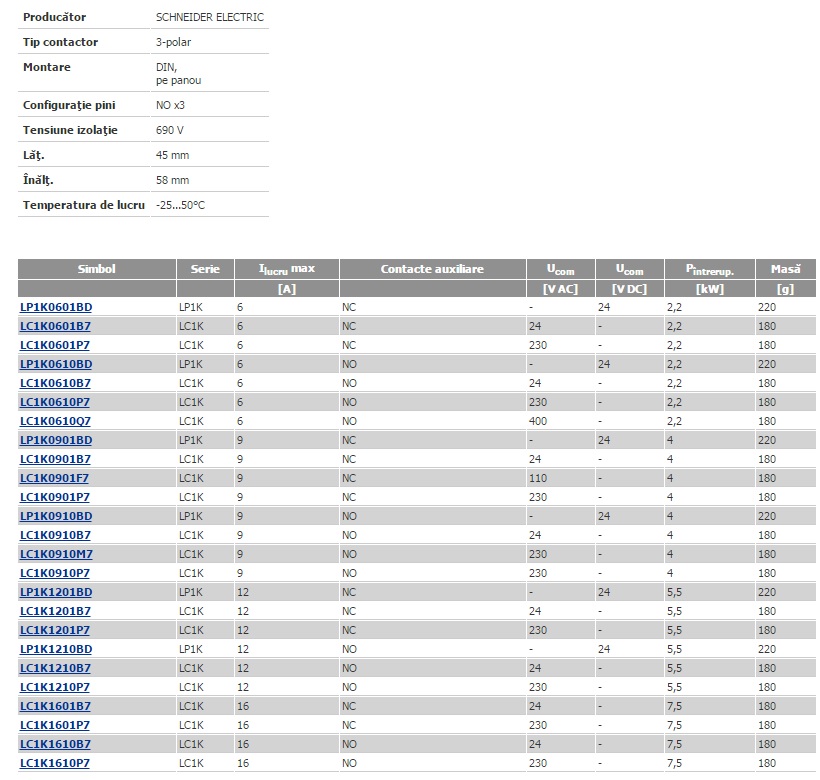Click the Masă column header
820x780 pixels.
pyautogui.click(x=785, y=269)
